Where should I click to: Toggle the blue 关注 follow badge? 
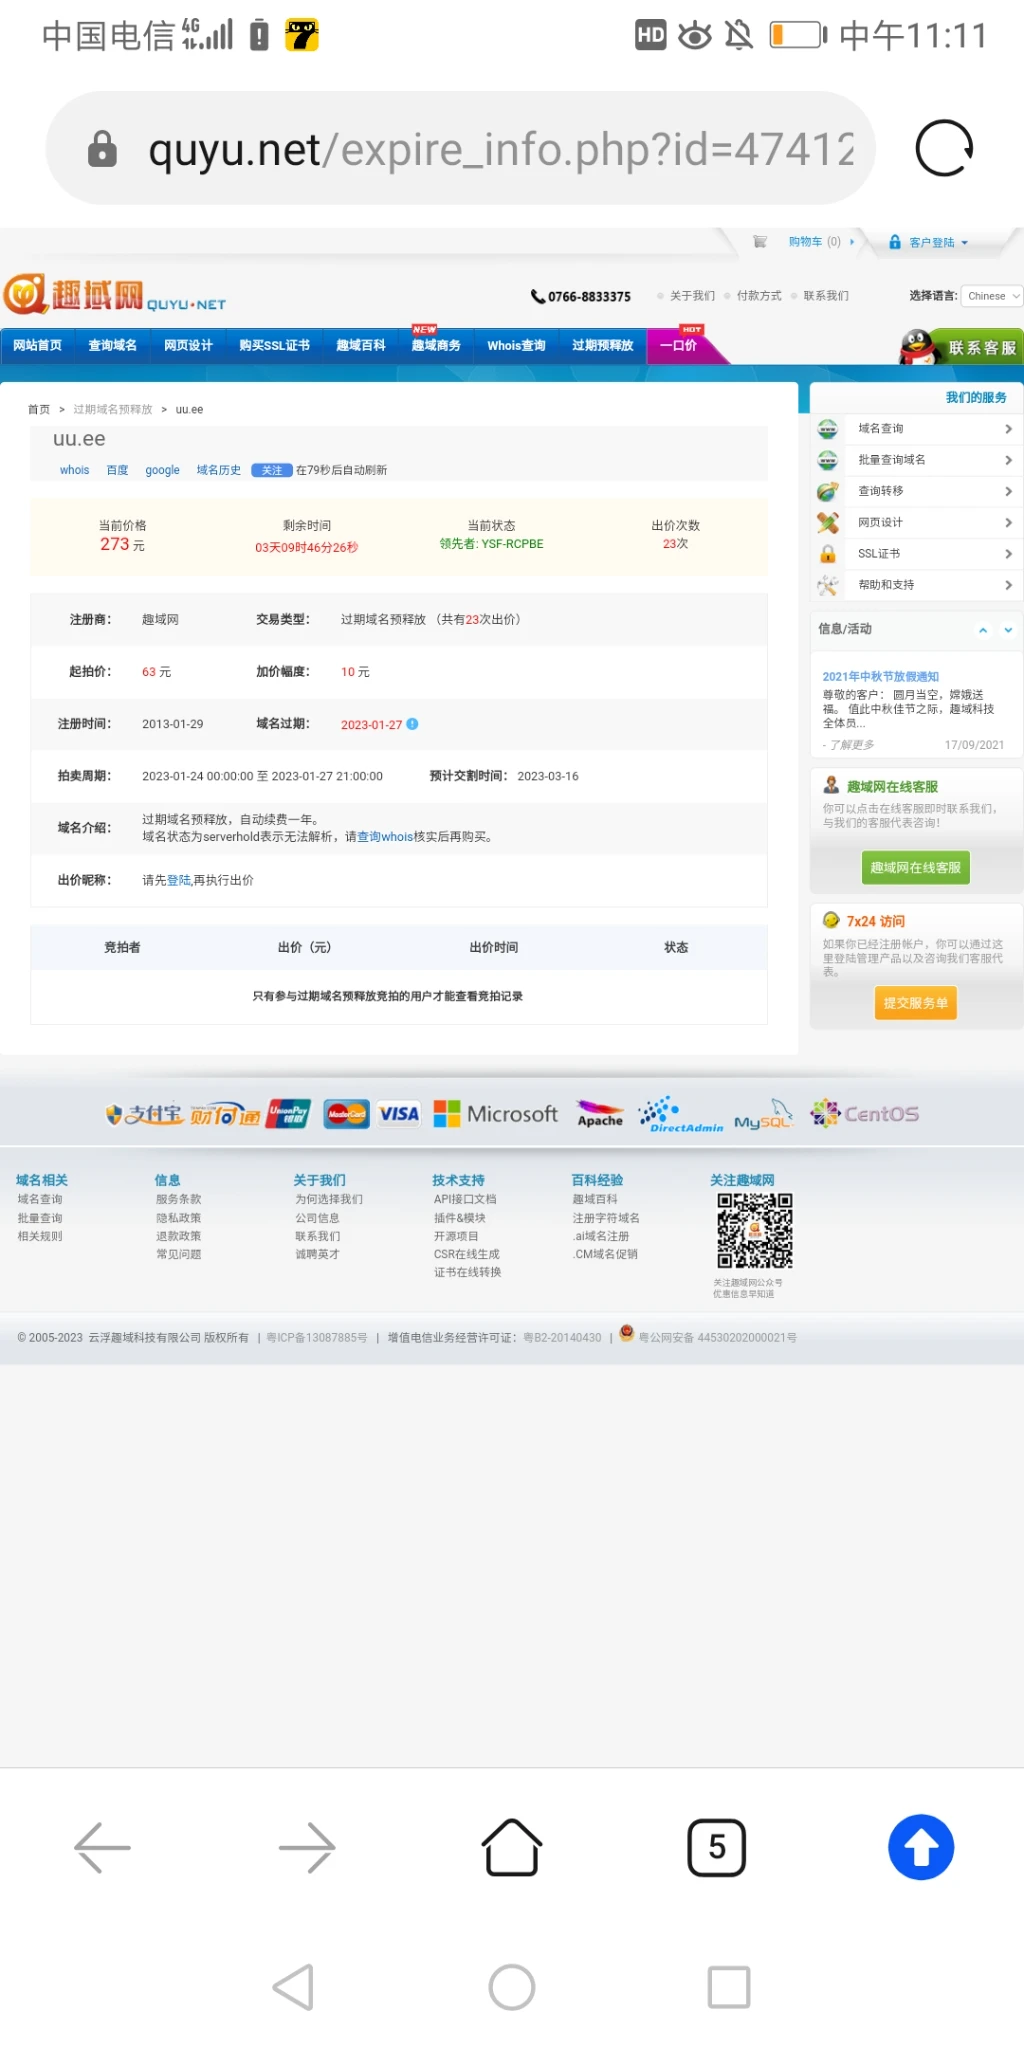pos(271,470)
